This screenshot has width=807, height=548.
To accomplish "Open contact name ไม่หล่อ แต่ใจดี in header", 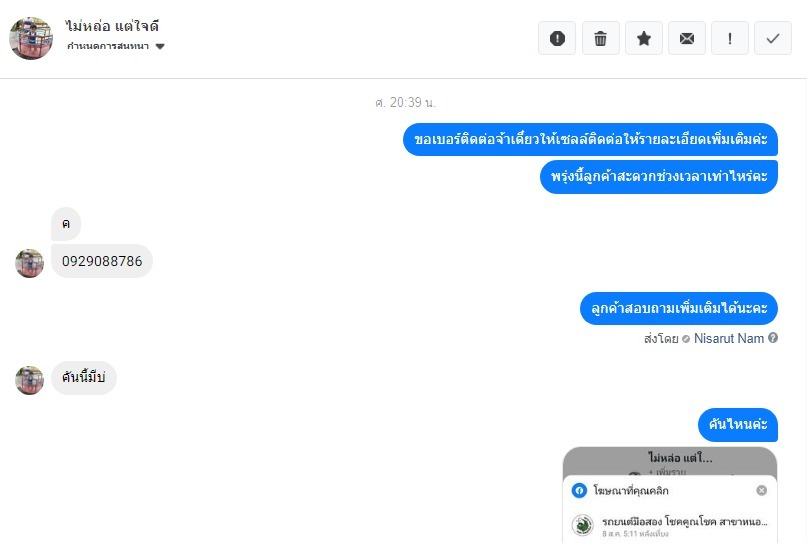I will [x=112, y=26].
